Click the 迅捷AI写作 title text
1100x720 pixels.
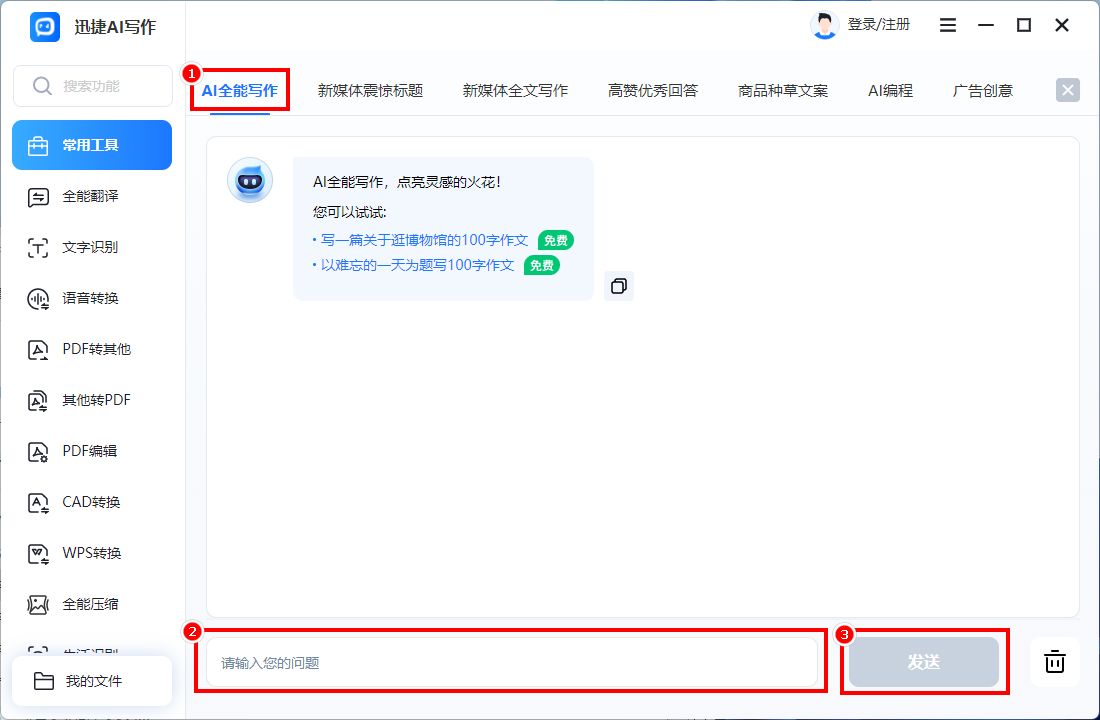115,27
